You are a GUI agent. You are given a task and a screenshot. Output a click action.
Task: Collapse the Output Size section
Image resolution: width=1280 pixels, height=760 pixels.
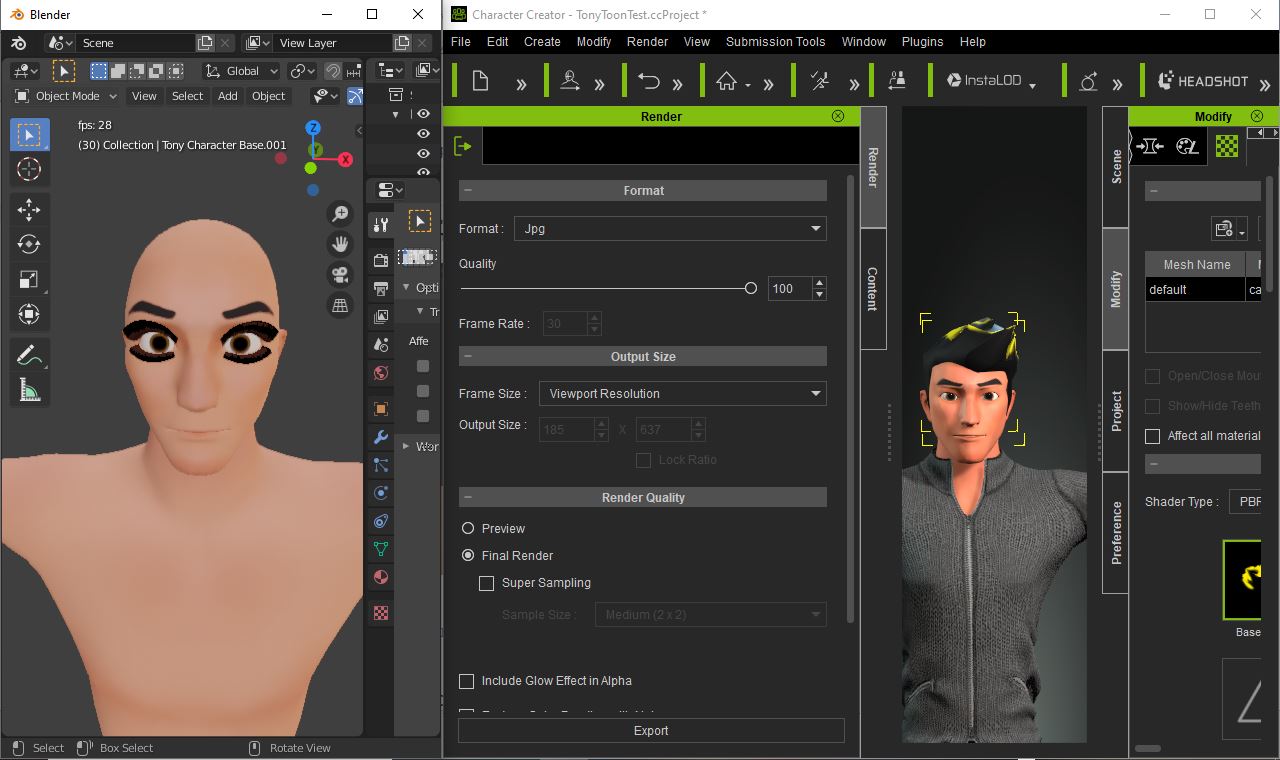click(468, 356)
